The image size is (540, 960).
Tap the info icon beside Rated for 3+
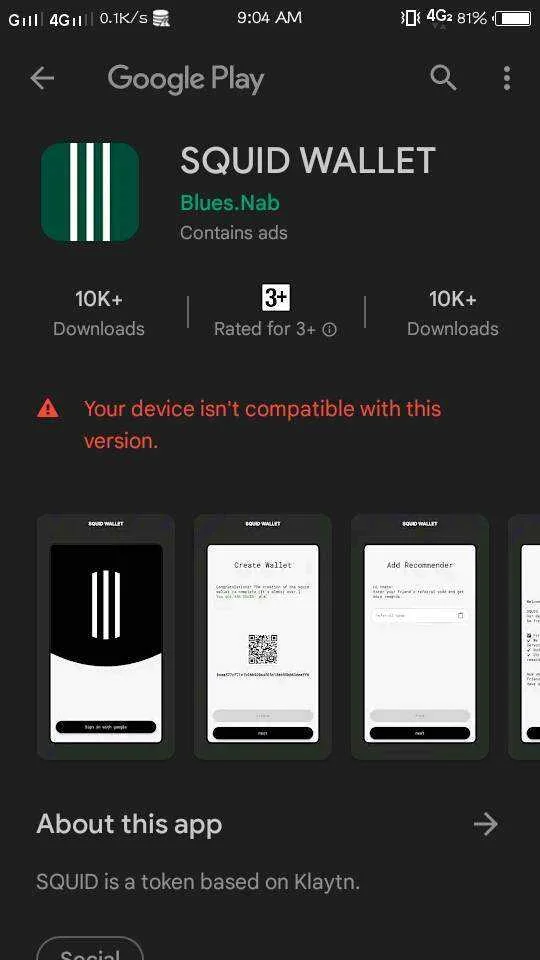point(329,329)
